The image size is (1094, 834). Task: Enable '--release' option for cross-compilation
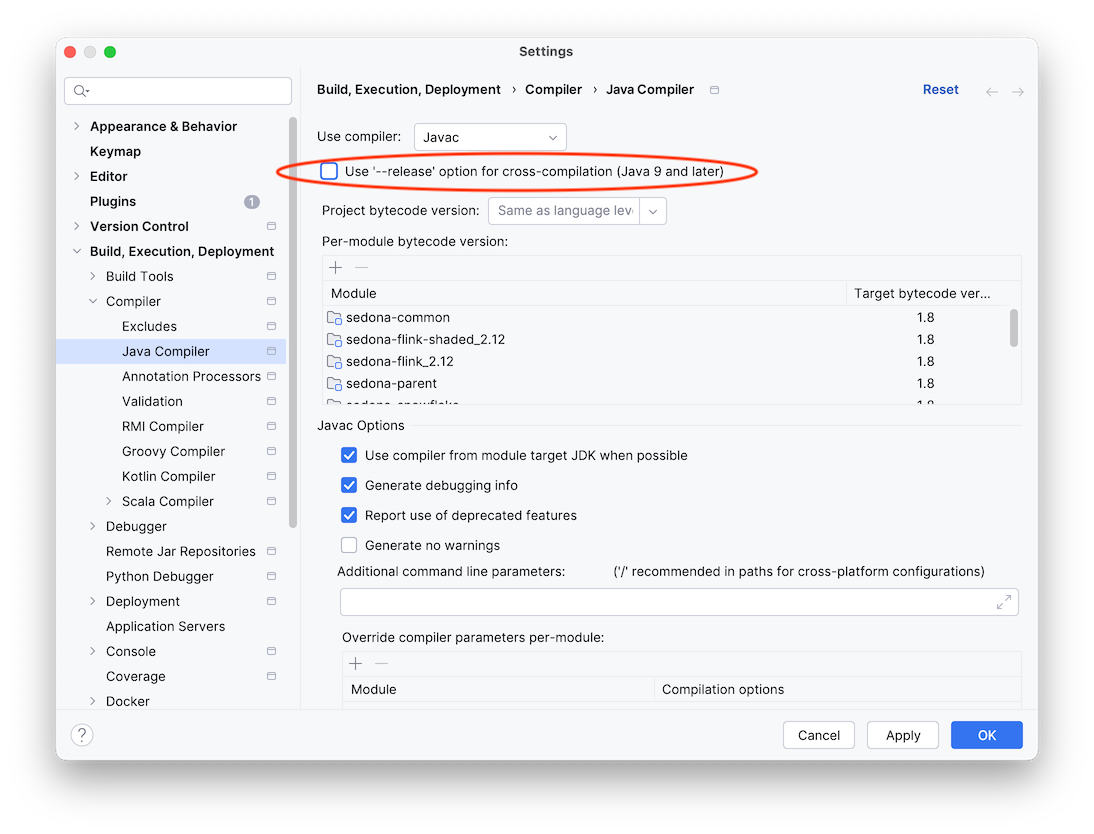(329, 171)
